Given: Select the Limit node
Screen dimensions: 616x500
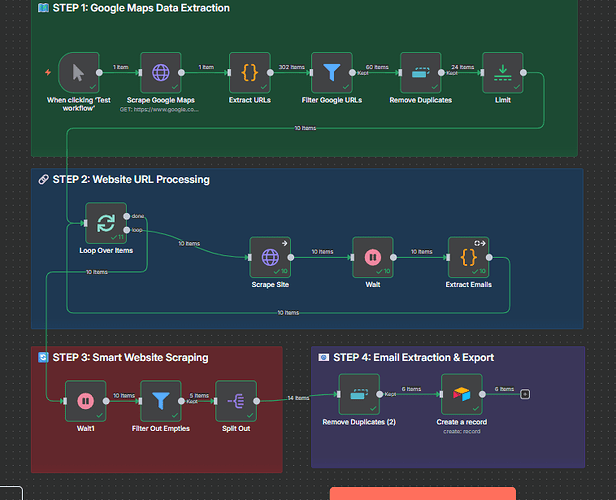Looking at the screenshot, I should (503, 73).
